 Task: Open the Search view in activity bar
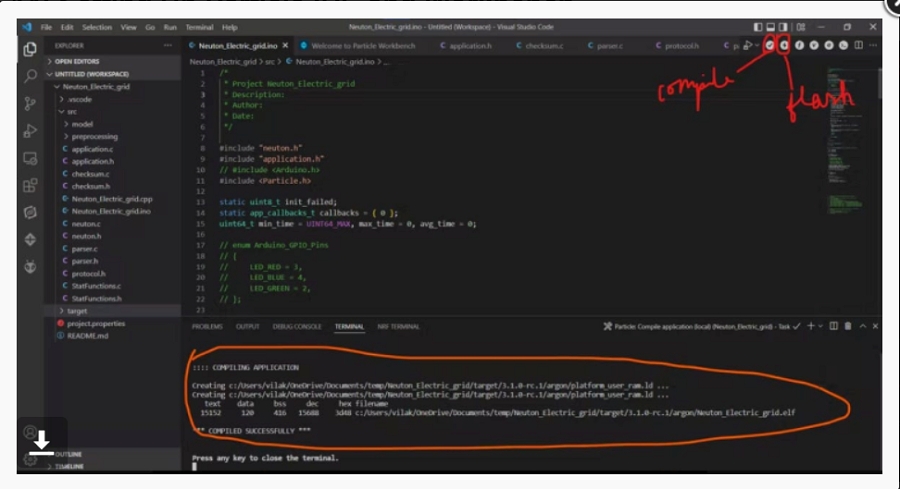tap(30, 76)
